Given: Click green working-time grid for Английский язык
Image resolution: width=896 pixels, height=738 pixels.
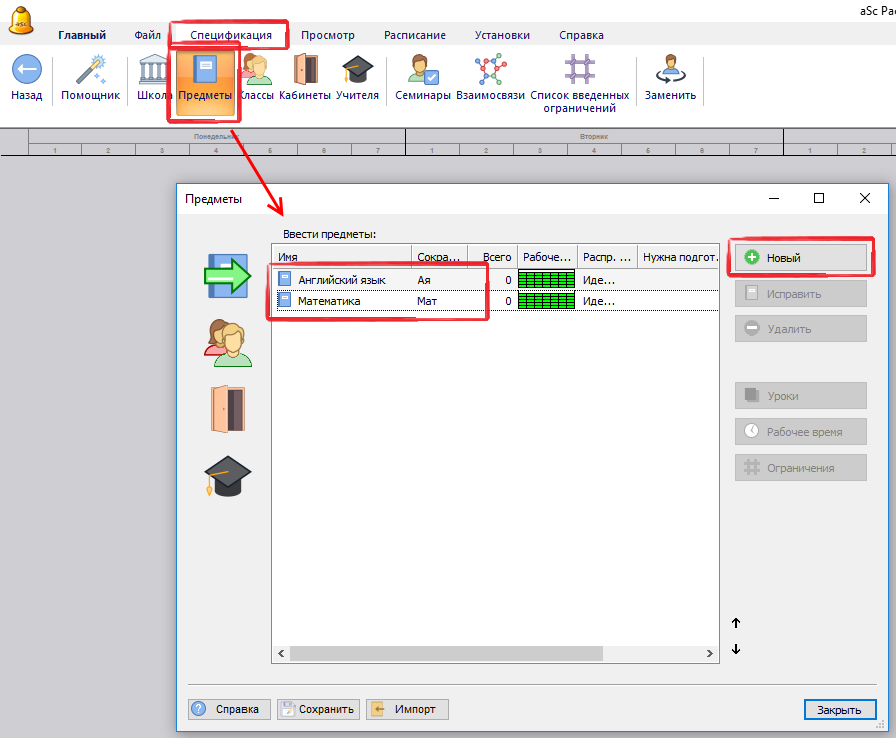Looking at the screenshot, I should pos(546,280).
